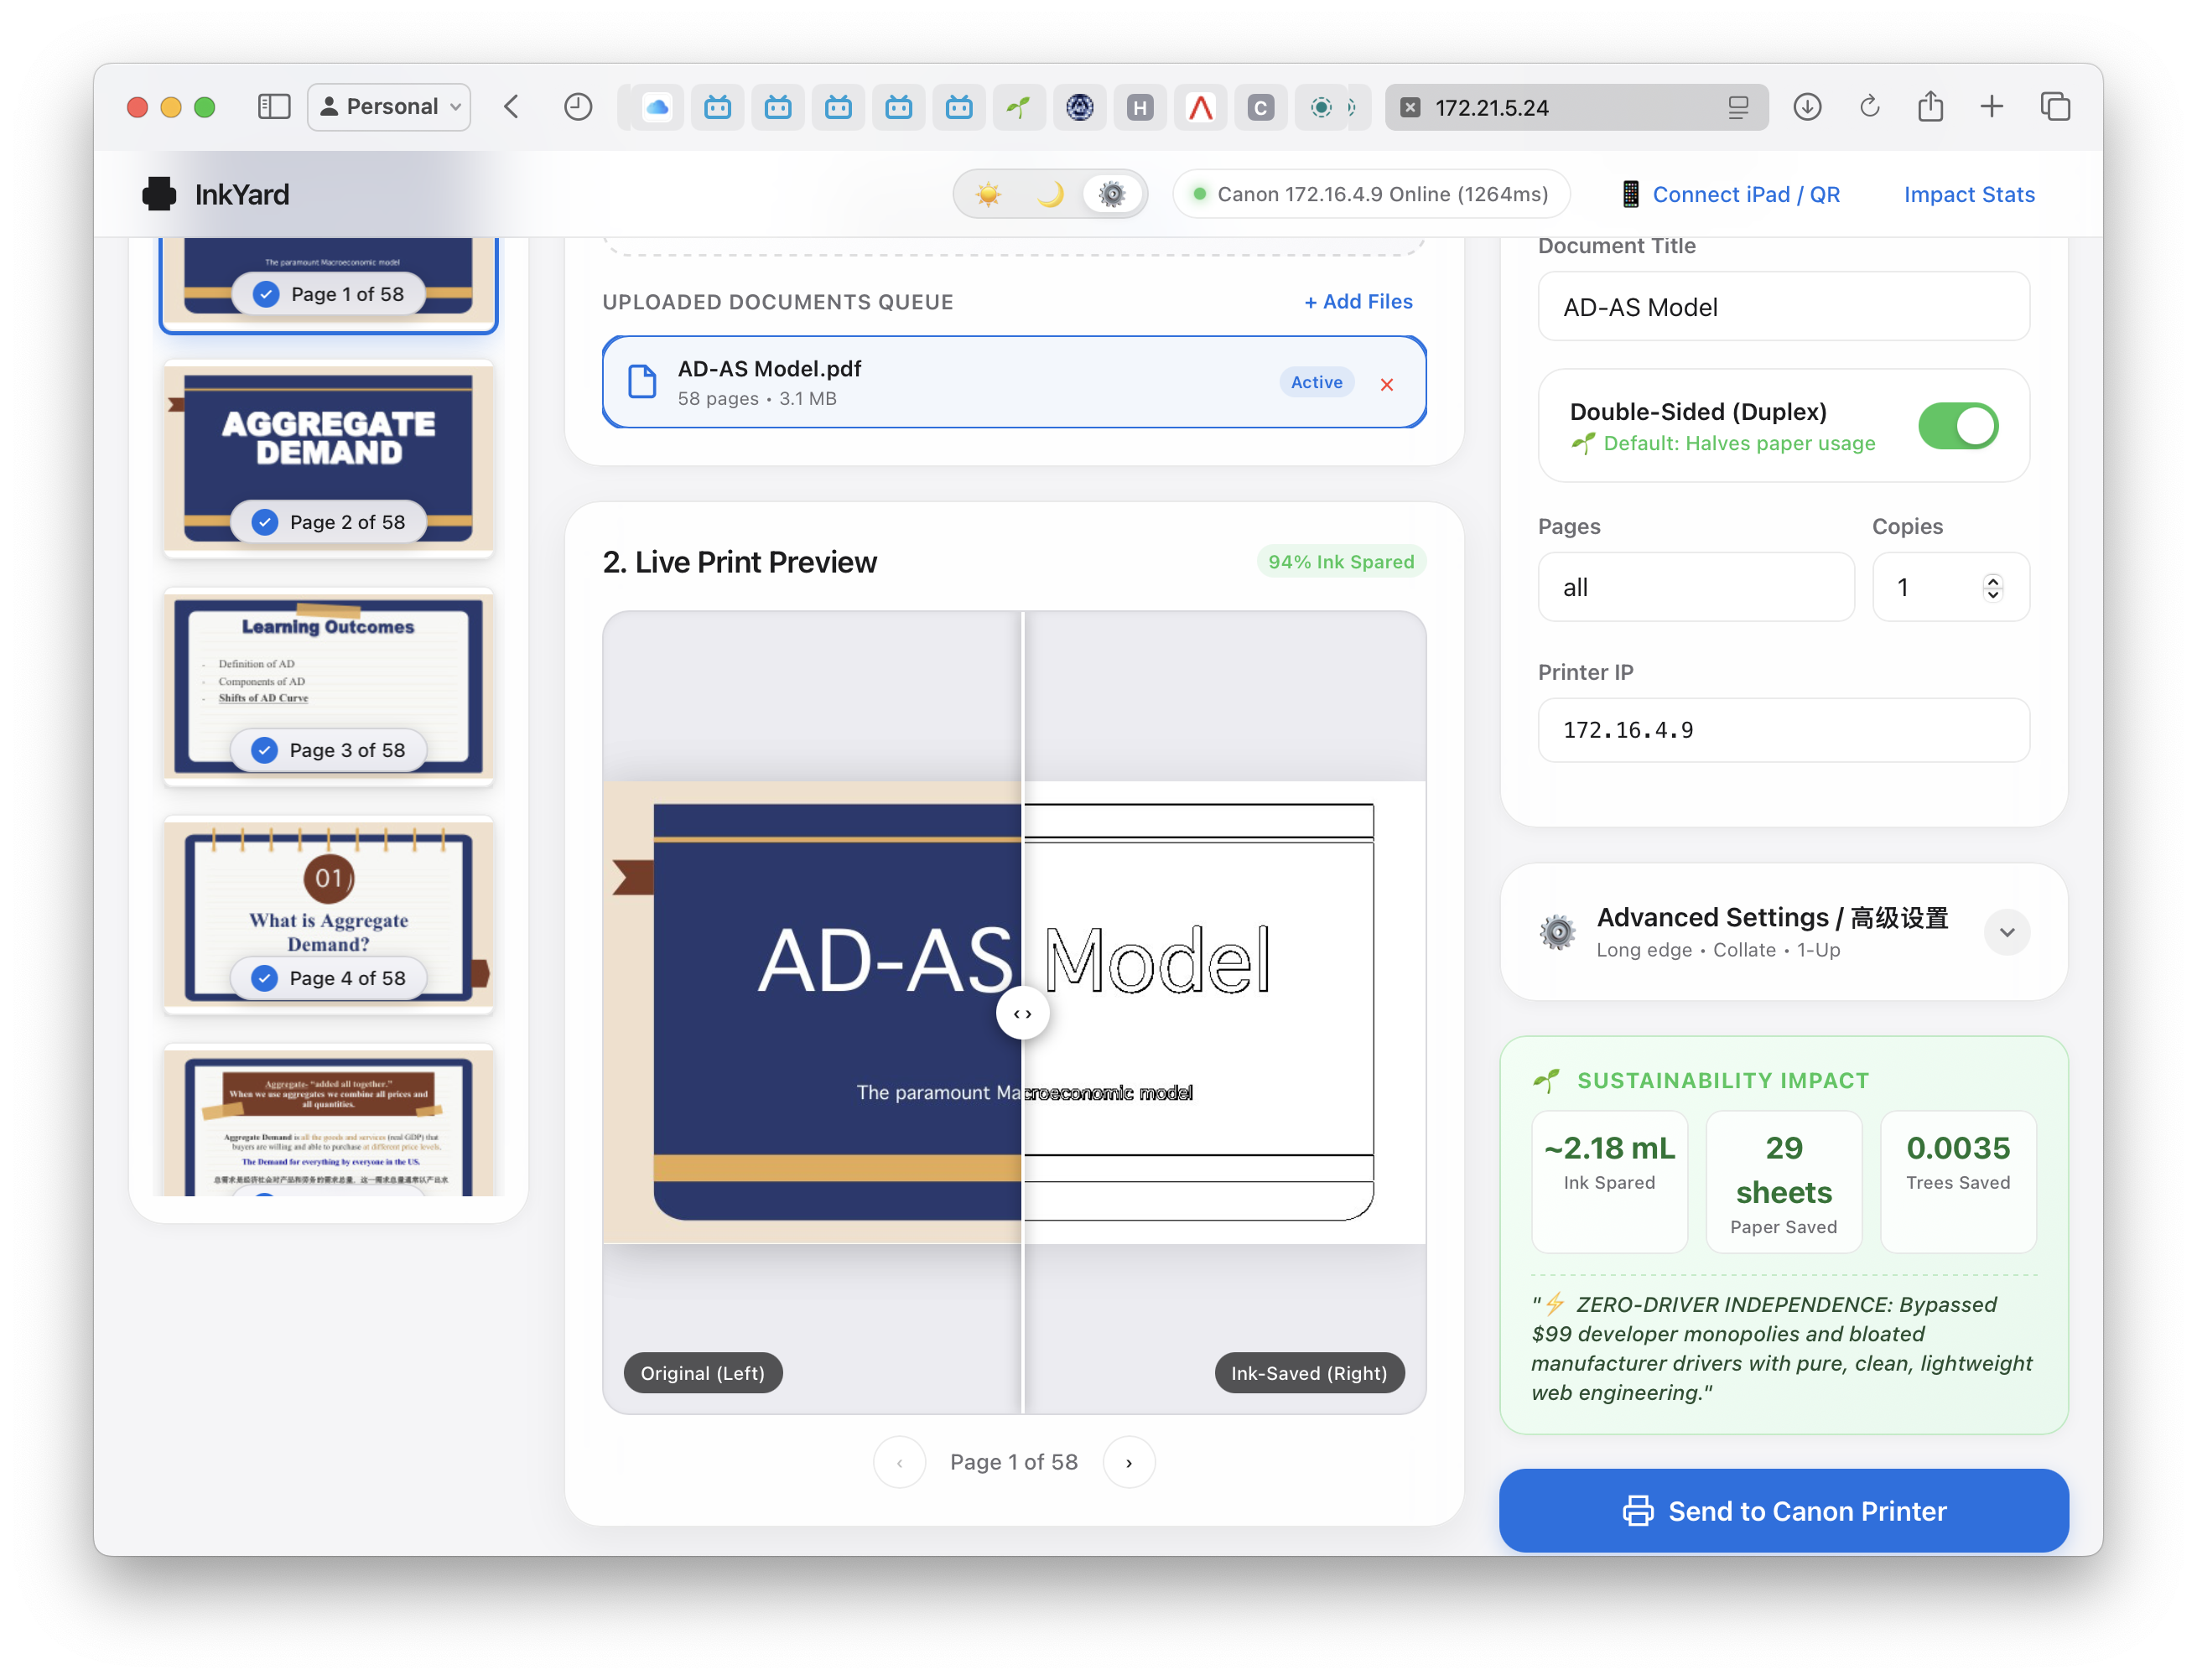2197x1680 pixels.
Task: Click the Pages input field
Action: (1696, 587)
